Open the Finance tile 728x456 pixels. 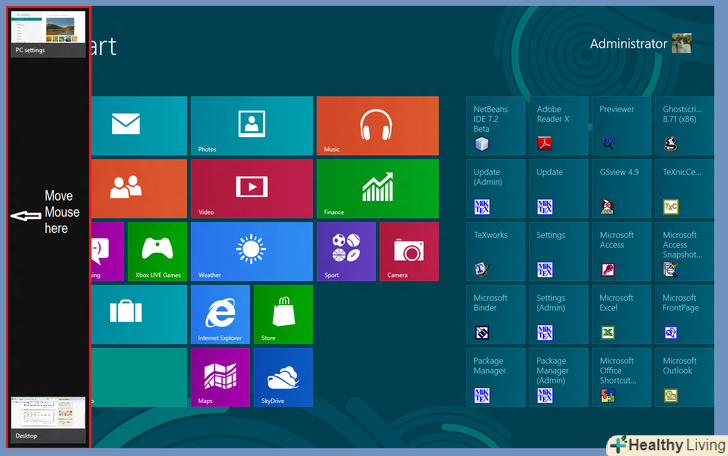[377, 188]
